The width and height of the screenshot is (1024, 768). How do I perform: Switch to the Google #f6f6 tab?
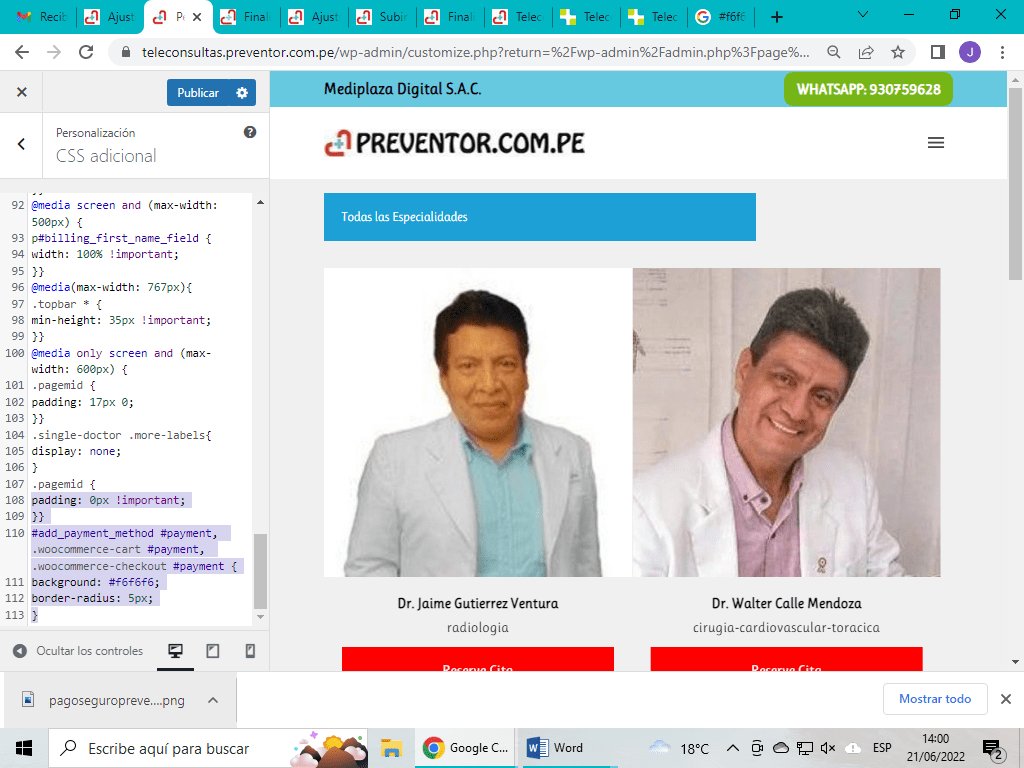coord(721,17)
